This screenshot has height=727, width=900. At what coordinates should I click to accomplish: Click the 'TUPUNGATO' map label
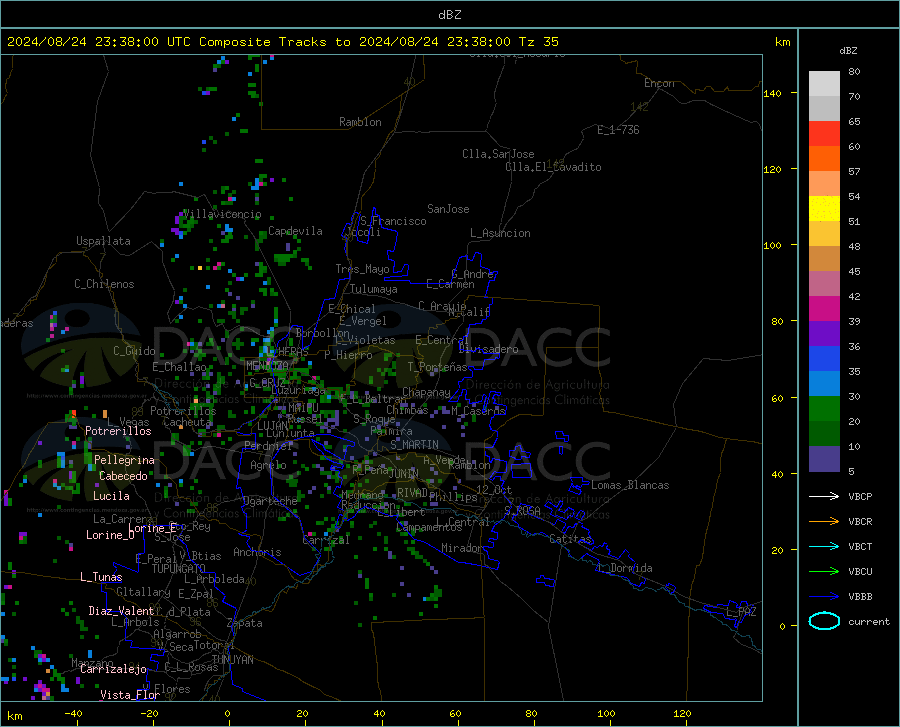(179, 569)
